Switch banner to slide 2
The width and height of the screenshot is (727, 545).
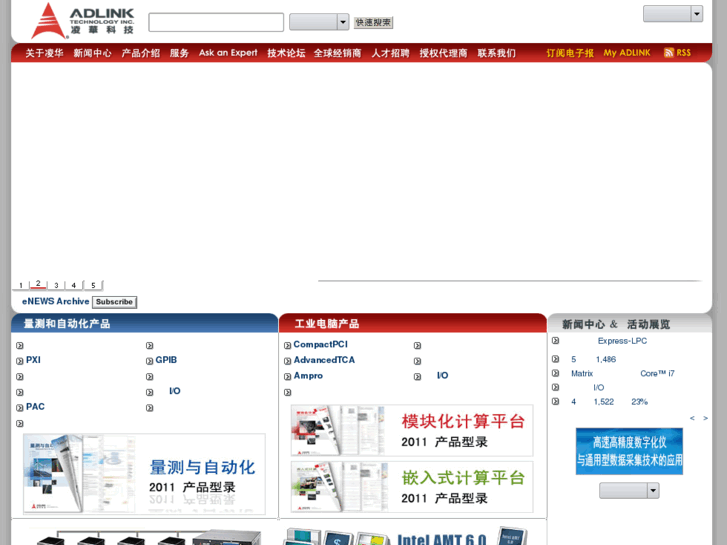[38, 284]
